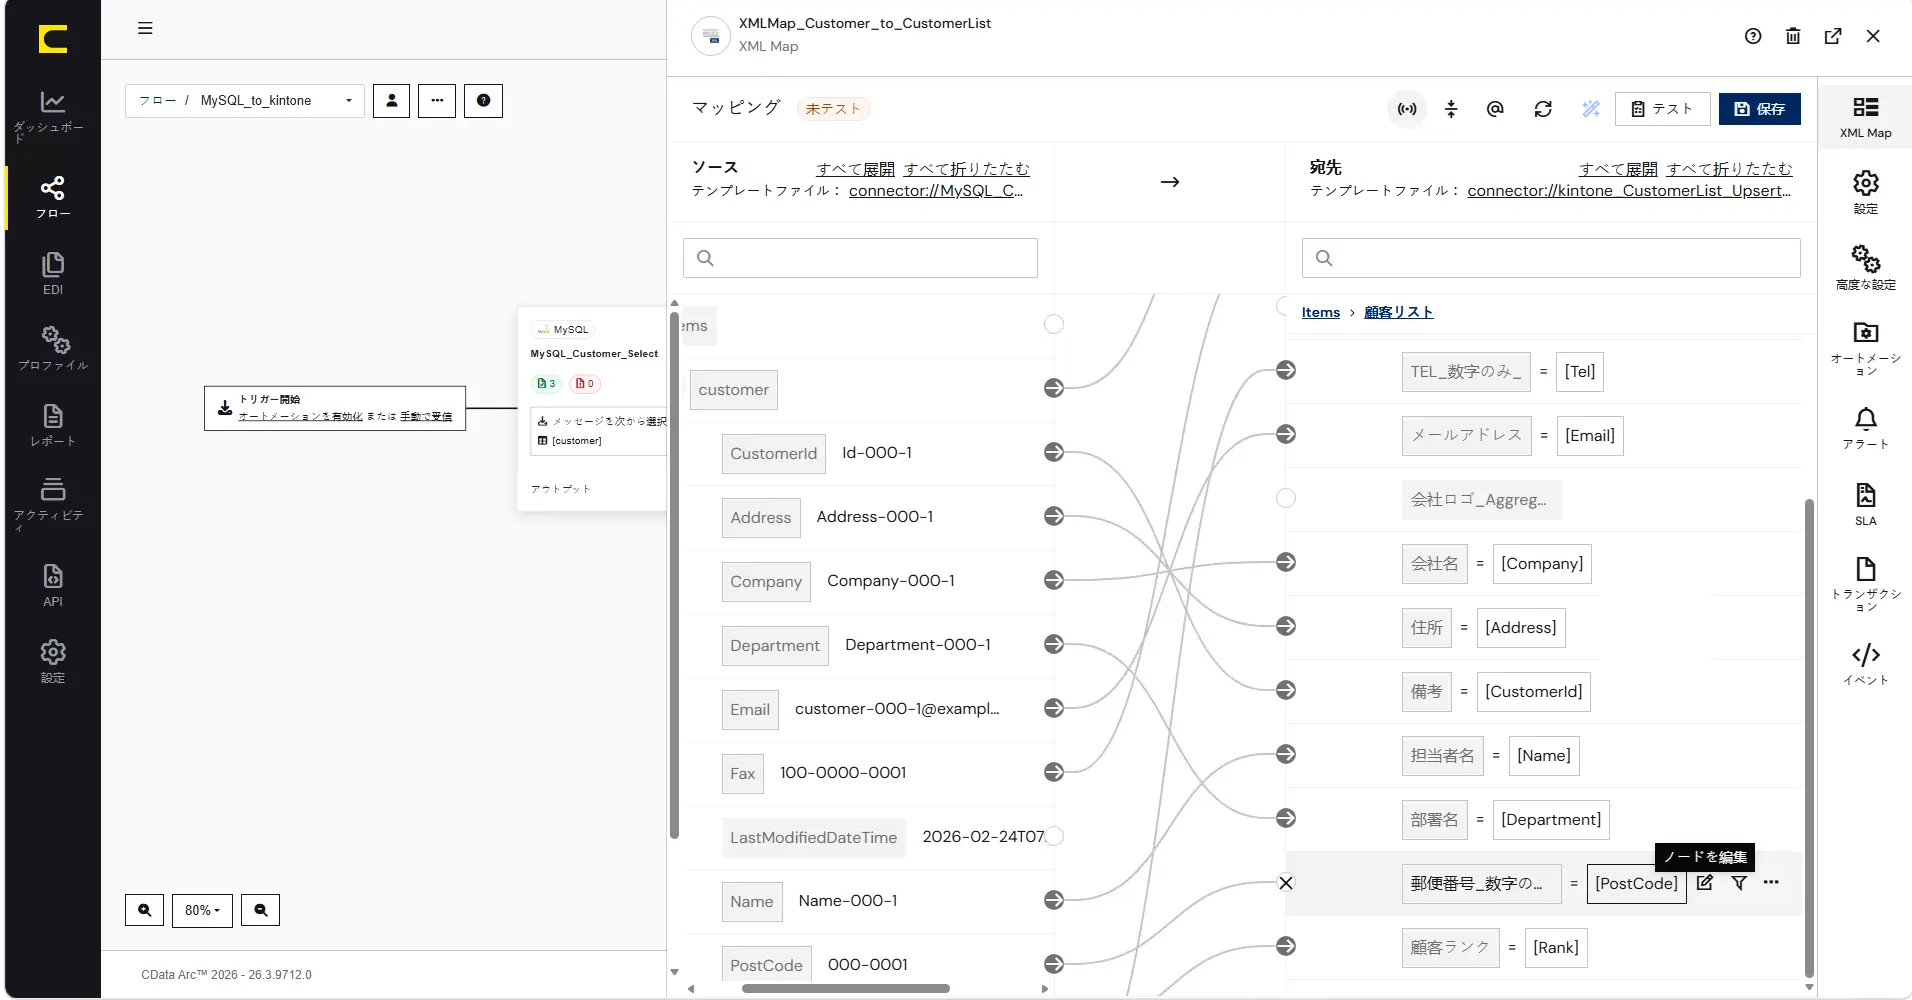
Task: Click the [Company] mapping value
Action: (x=1542, y=564)
